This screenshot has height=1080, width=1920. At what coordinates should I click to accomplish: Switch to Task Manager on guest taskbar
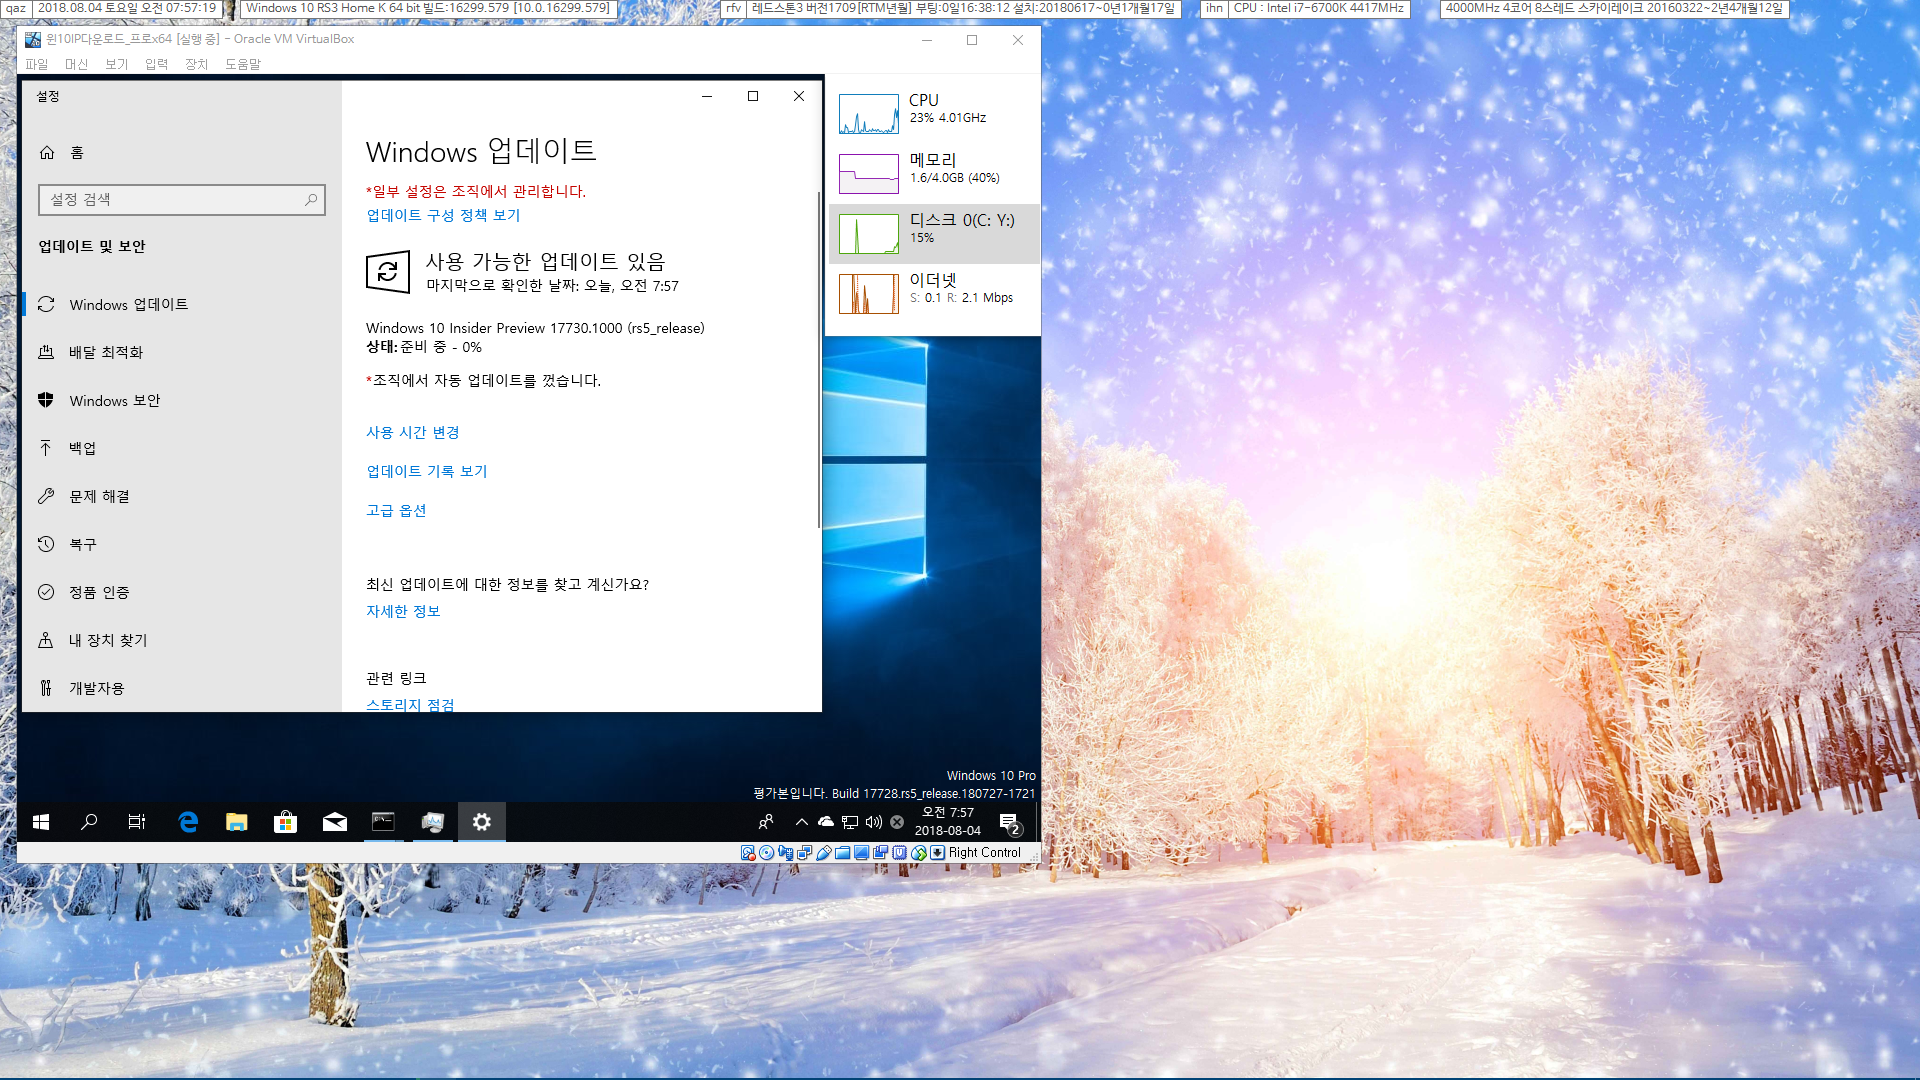[433, 822]
